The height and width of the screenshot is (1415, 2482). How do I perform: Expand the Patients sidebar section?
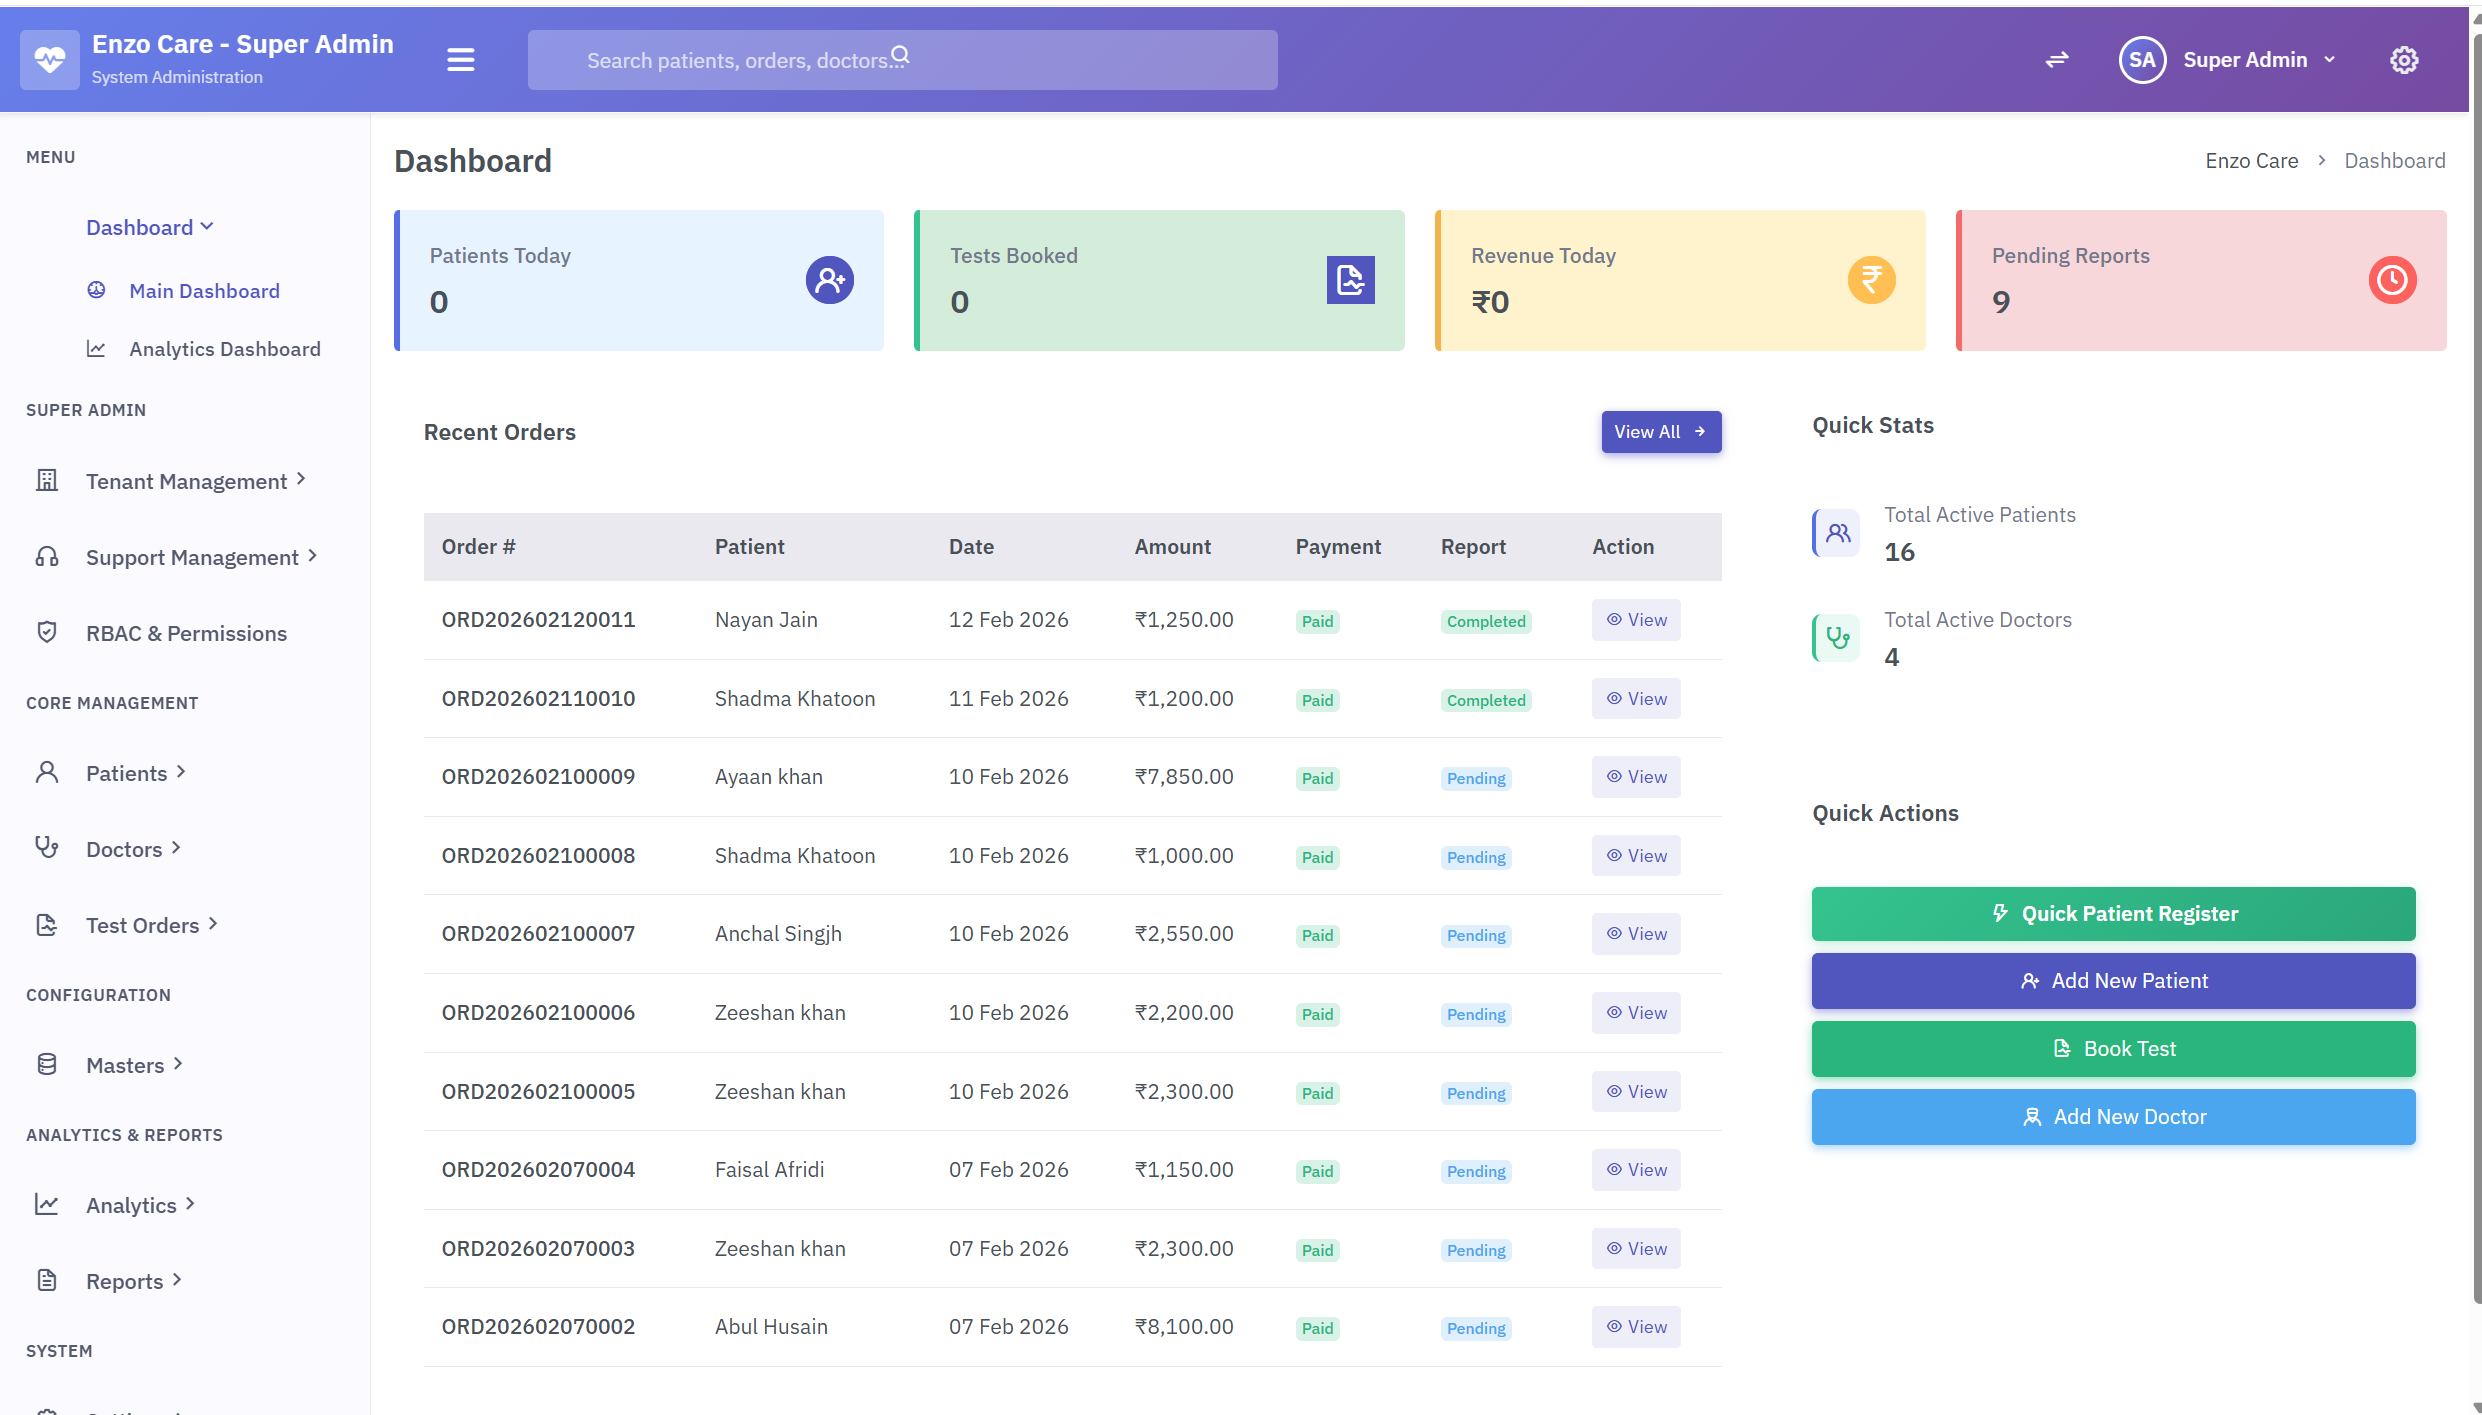coord(128,772)
